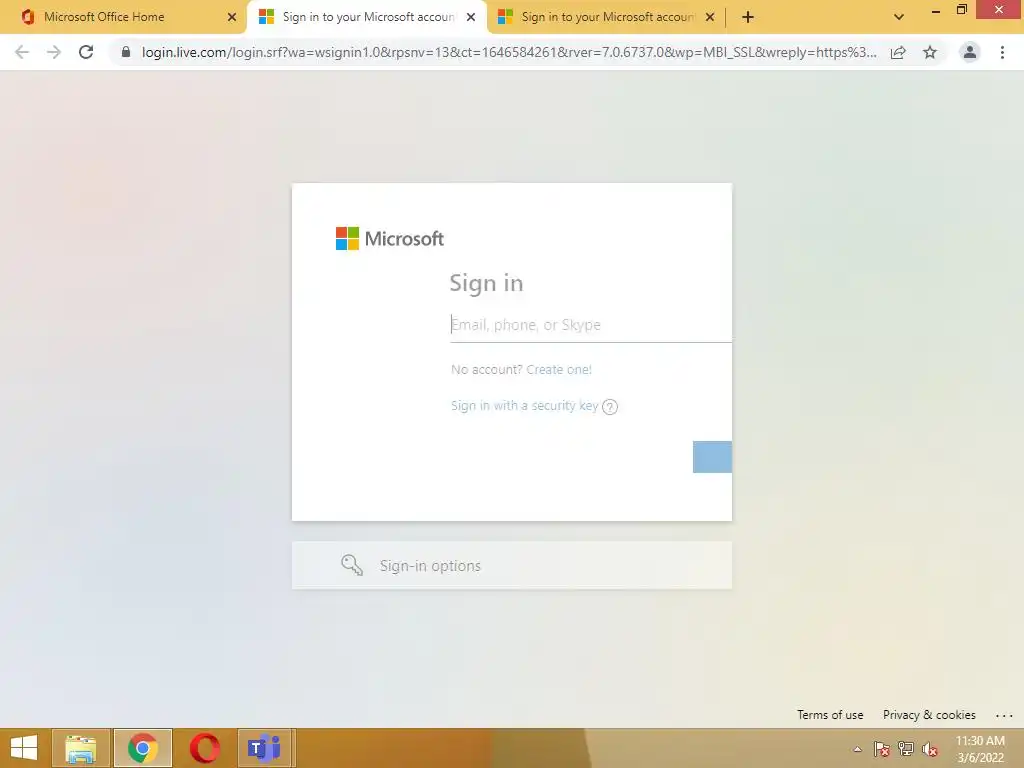Screen dimensions: 1024x768
Task: Restore down the Chrome window
Action: (962, 10)
